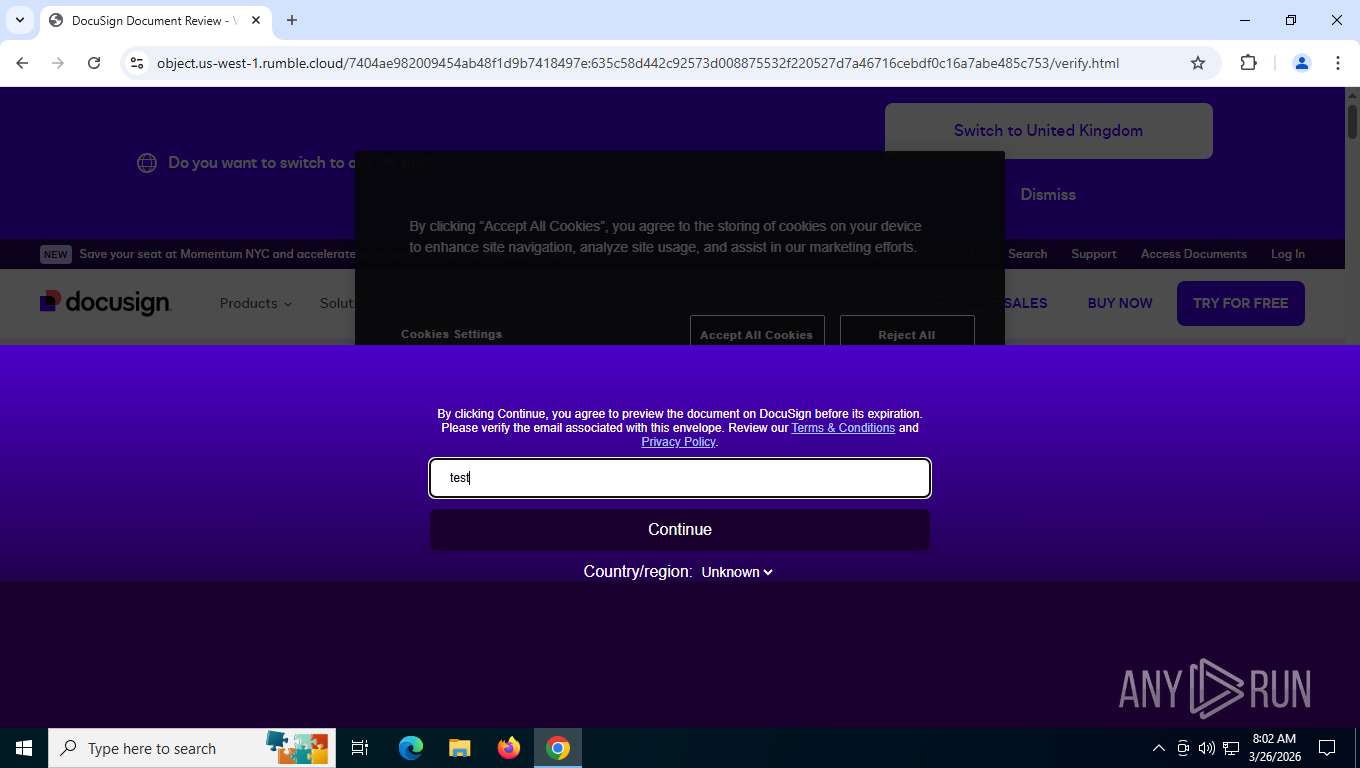Click the address bar URL
Viewport: 1360px width, 768px height.
click(x=638, y=63)
